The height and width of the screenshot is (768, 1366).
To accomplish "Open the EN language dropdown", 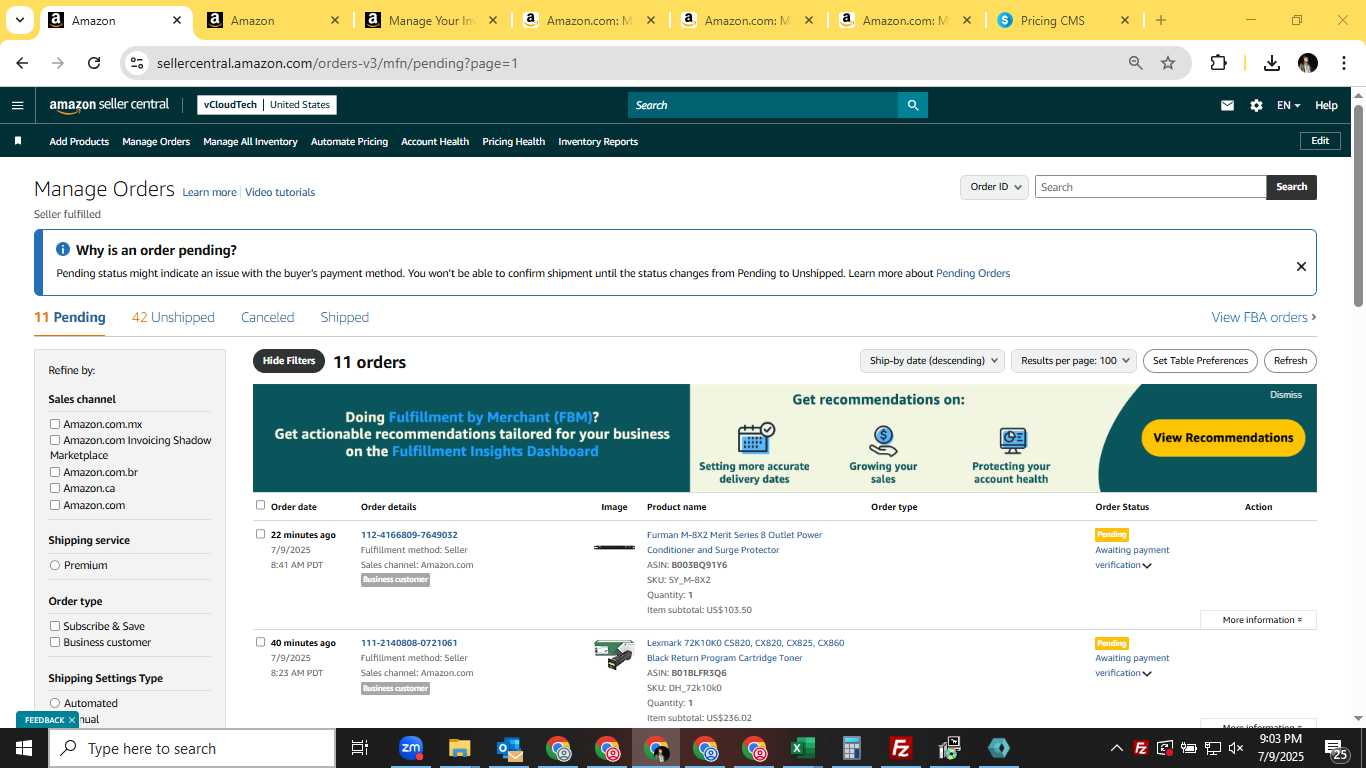I will [x=1288, y=105].
